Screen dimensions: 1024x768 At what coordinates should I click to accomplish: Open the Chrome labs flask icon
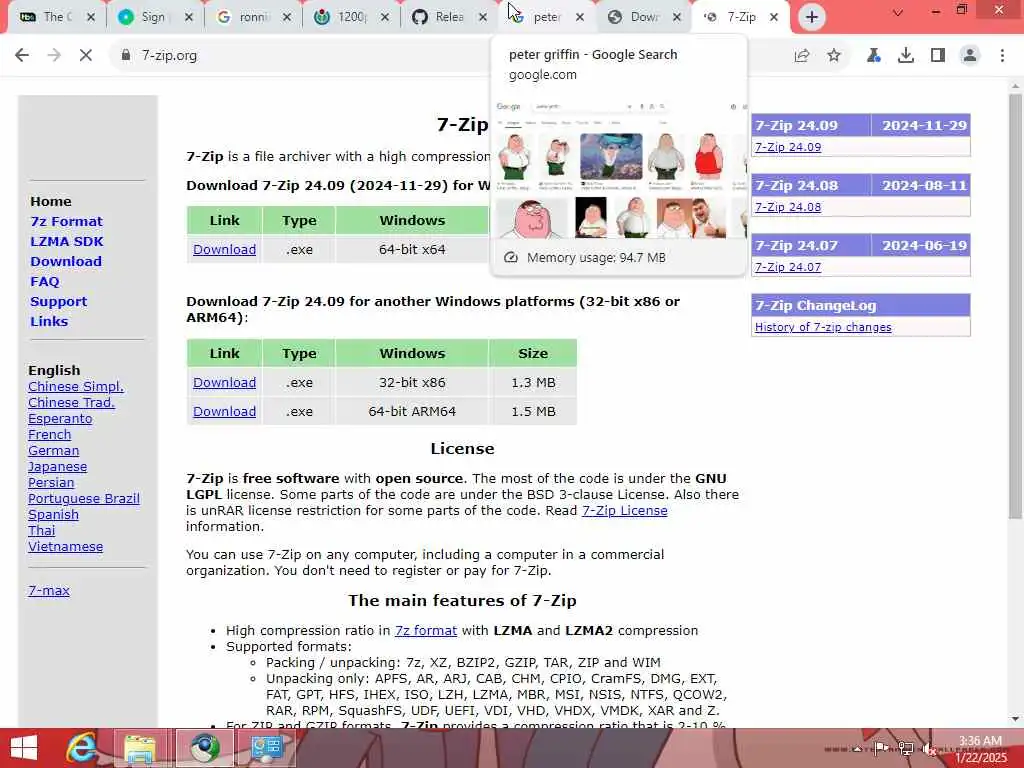873,56
